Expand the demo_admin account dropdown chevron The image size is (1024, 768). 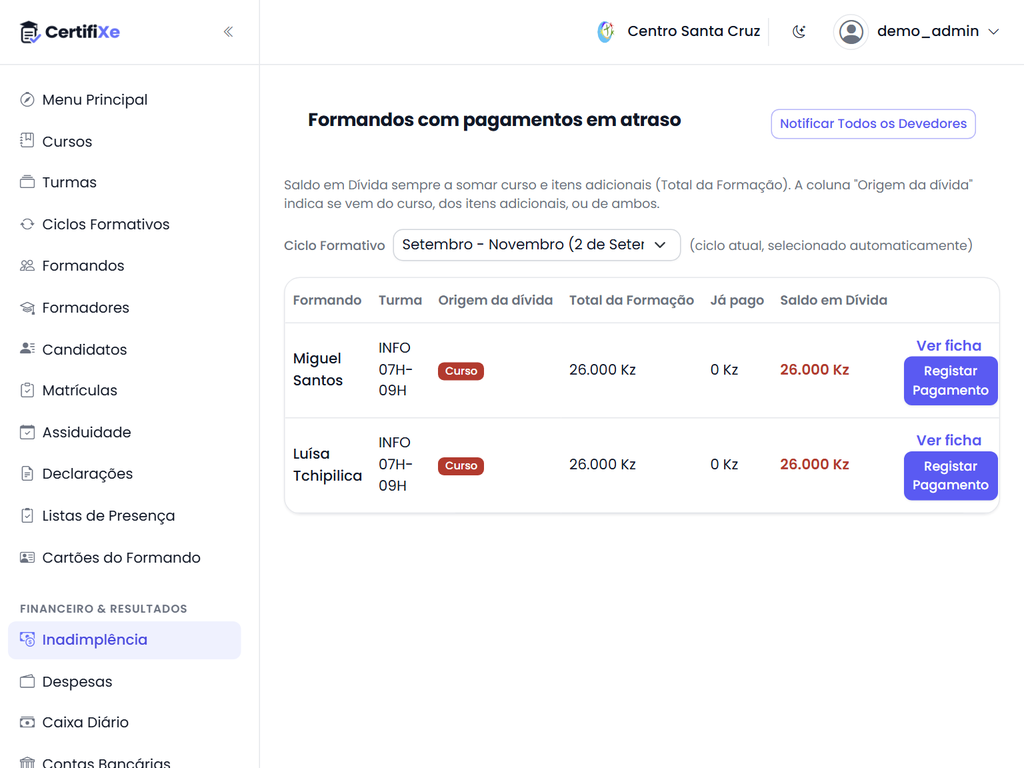[993, 31]
